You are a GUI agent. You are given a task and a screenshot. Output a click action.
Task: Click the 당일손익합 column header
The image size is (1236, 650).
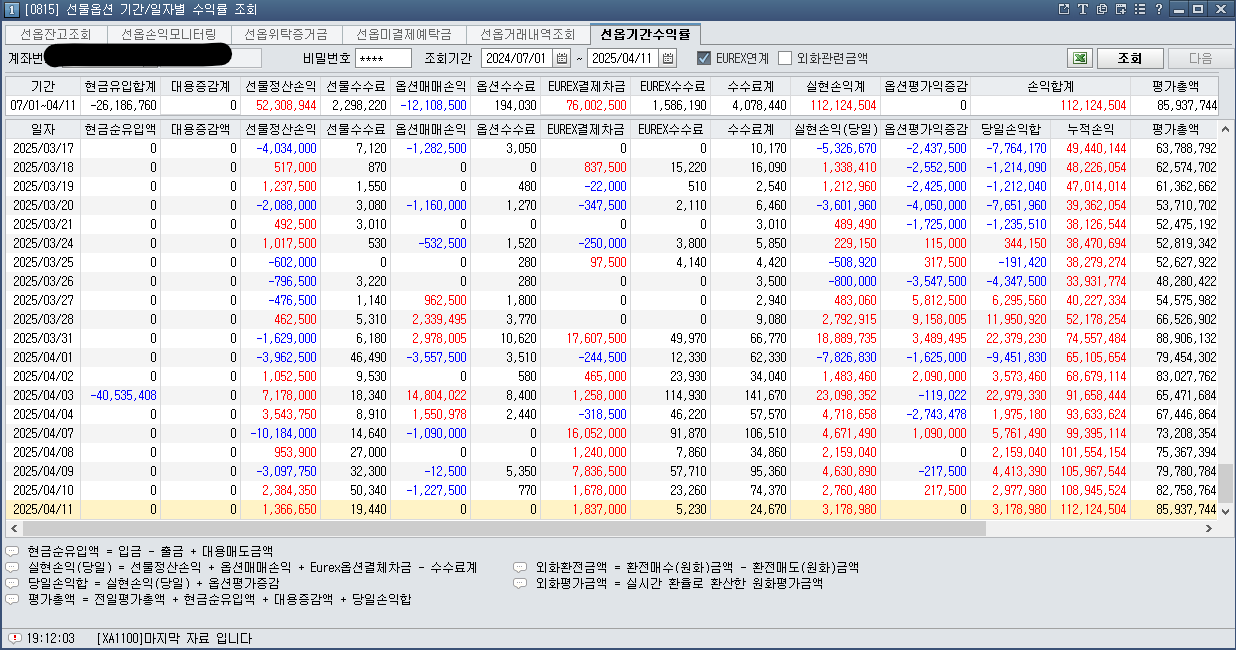[1010, 129]
